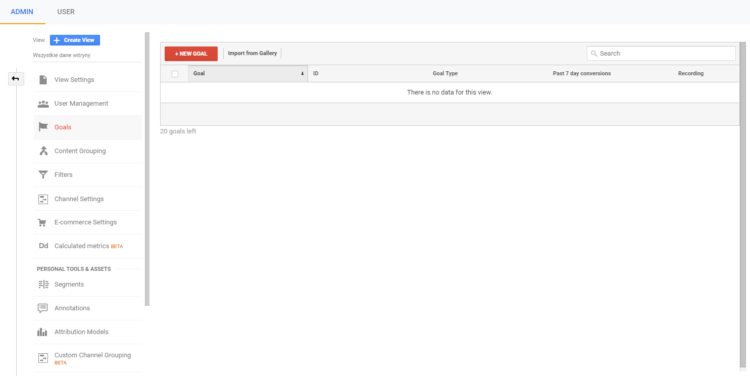Click the E-commerce Settings cart icon
Viewport: 750px width, 376px height.
click(x=43, y=222)
